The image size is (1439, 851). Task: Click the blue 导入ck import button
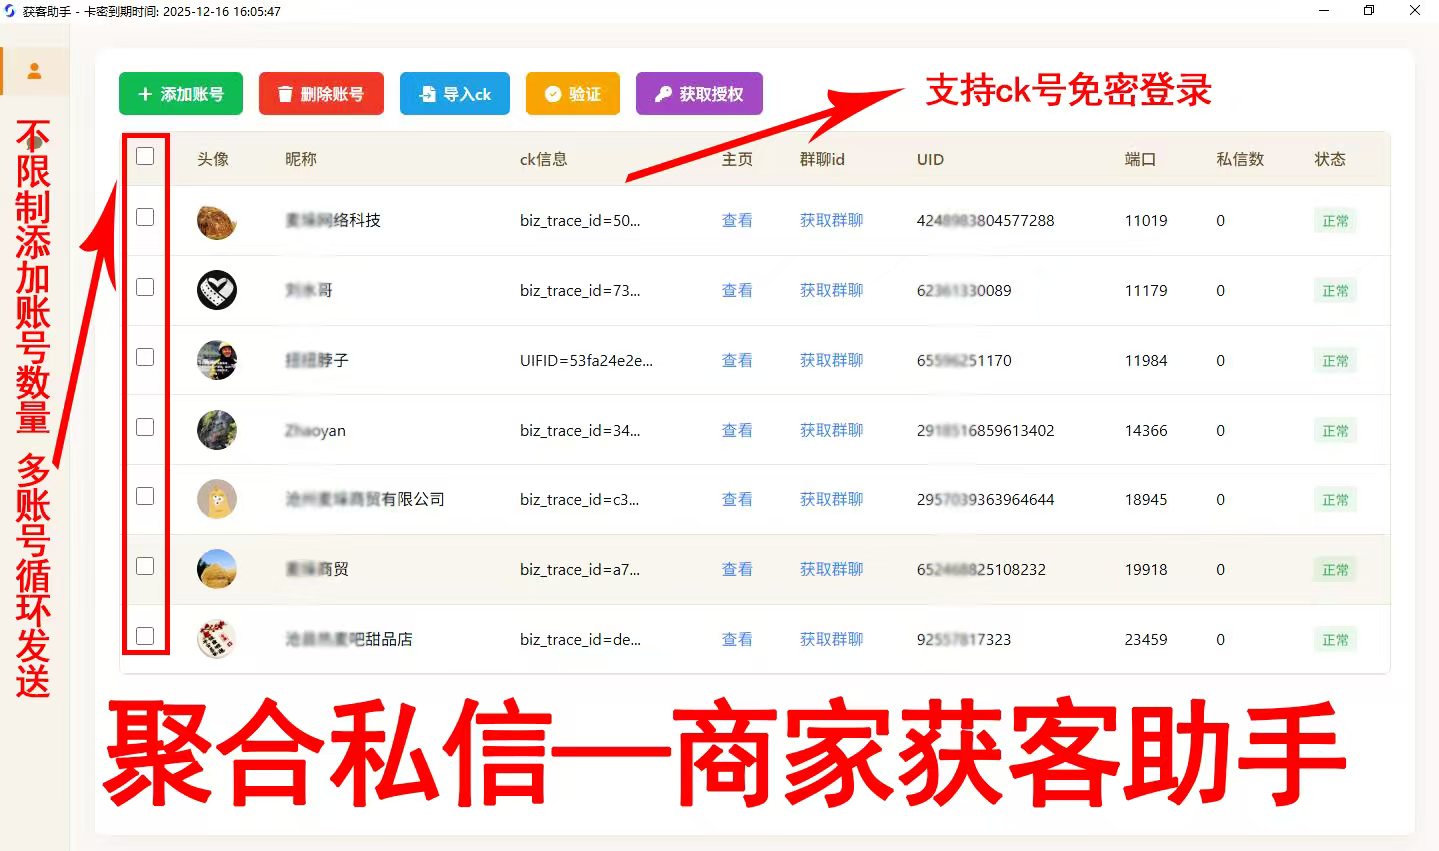point(455,94)
